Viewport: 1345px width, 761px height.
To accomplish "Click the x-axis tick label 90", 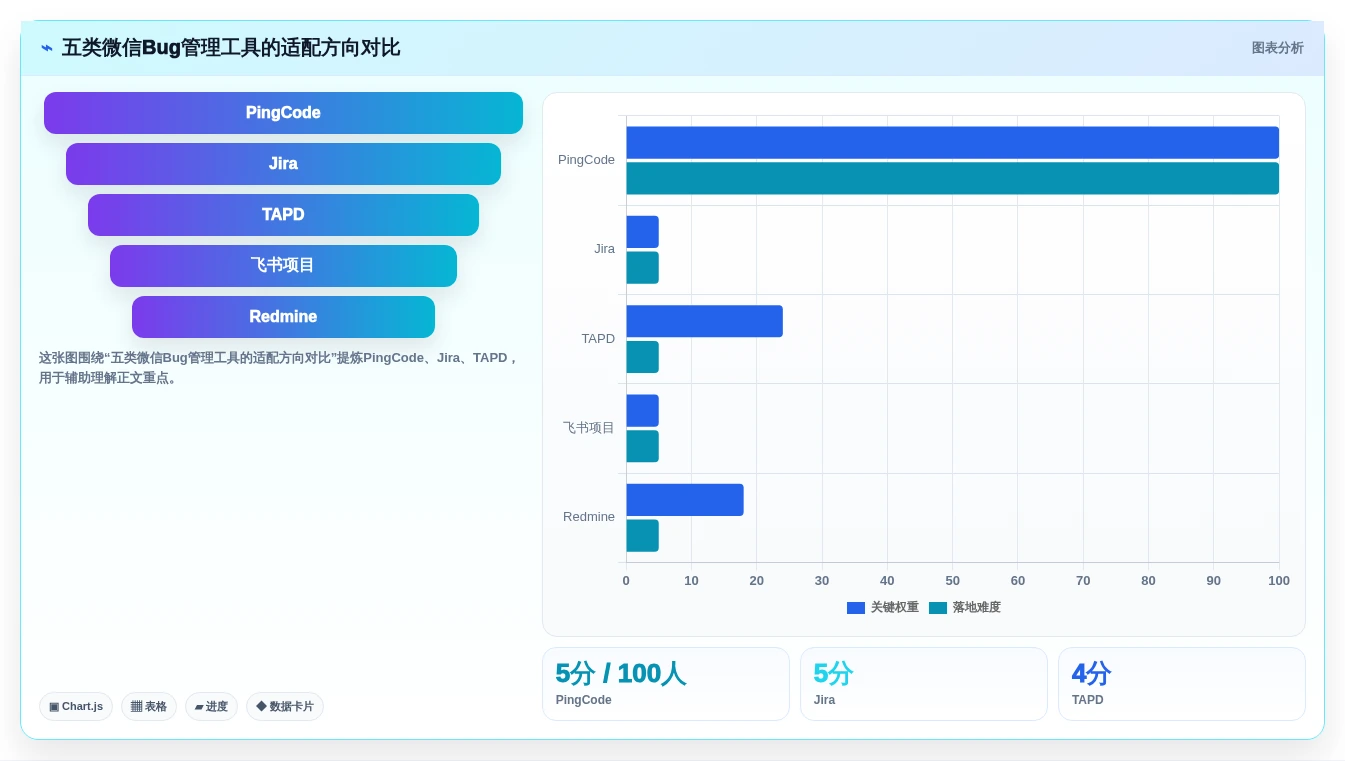I will 1214,581.
